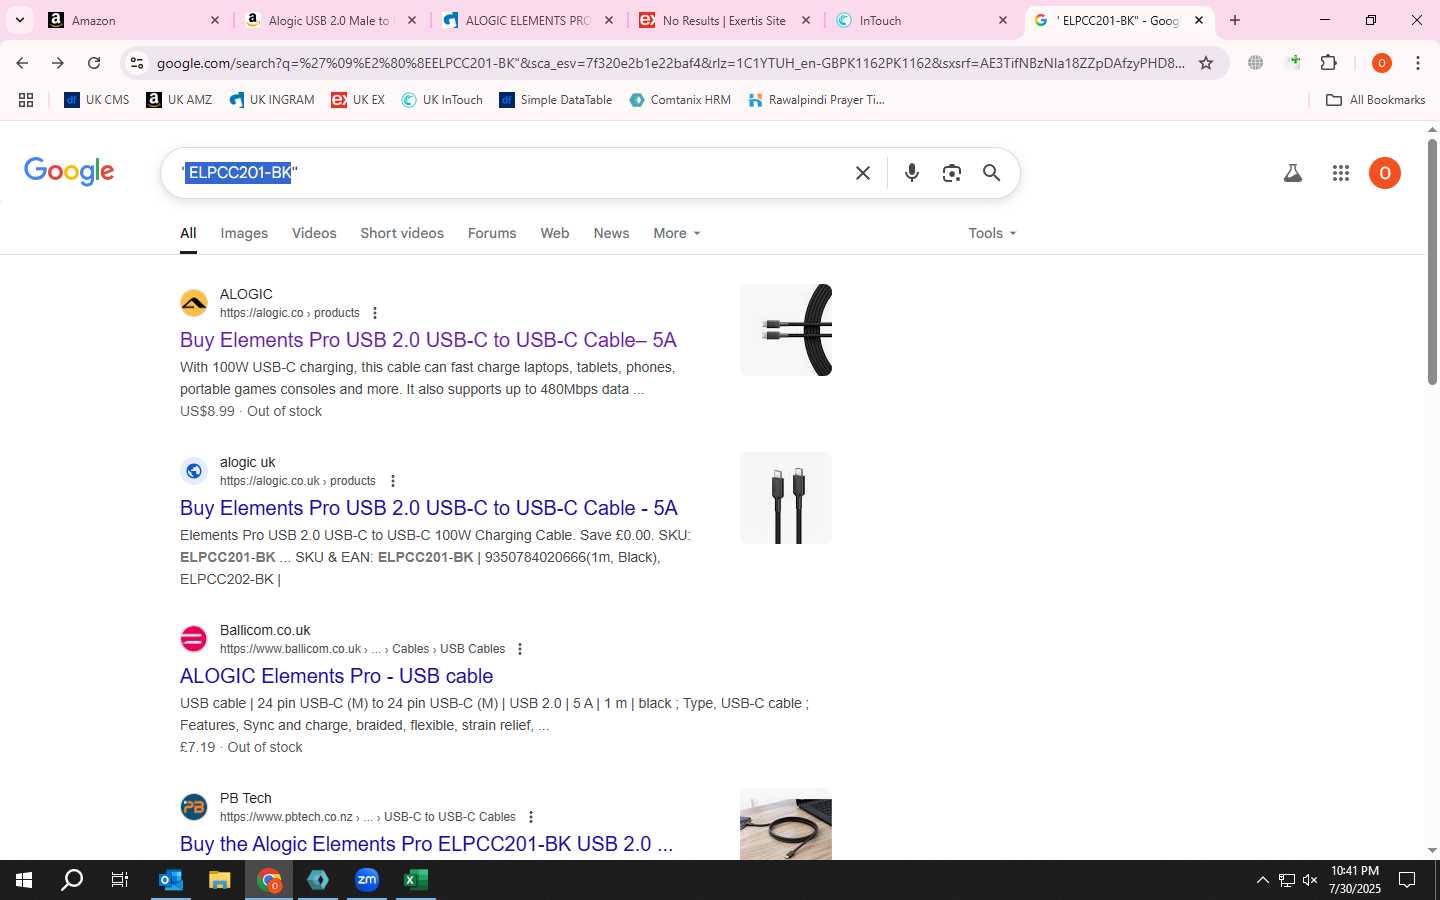Click the alogic uk cable thumbnail
This screenshot has height=900, width=1440.
click(786, 498)
